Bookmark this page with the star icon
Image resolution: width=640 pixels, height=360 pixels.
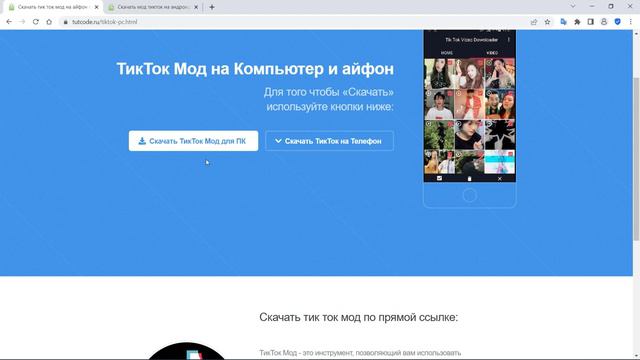click(x=547, y=22)
